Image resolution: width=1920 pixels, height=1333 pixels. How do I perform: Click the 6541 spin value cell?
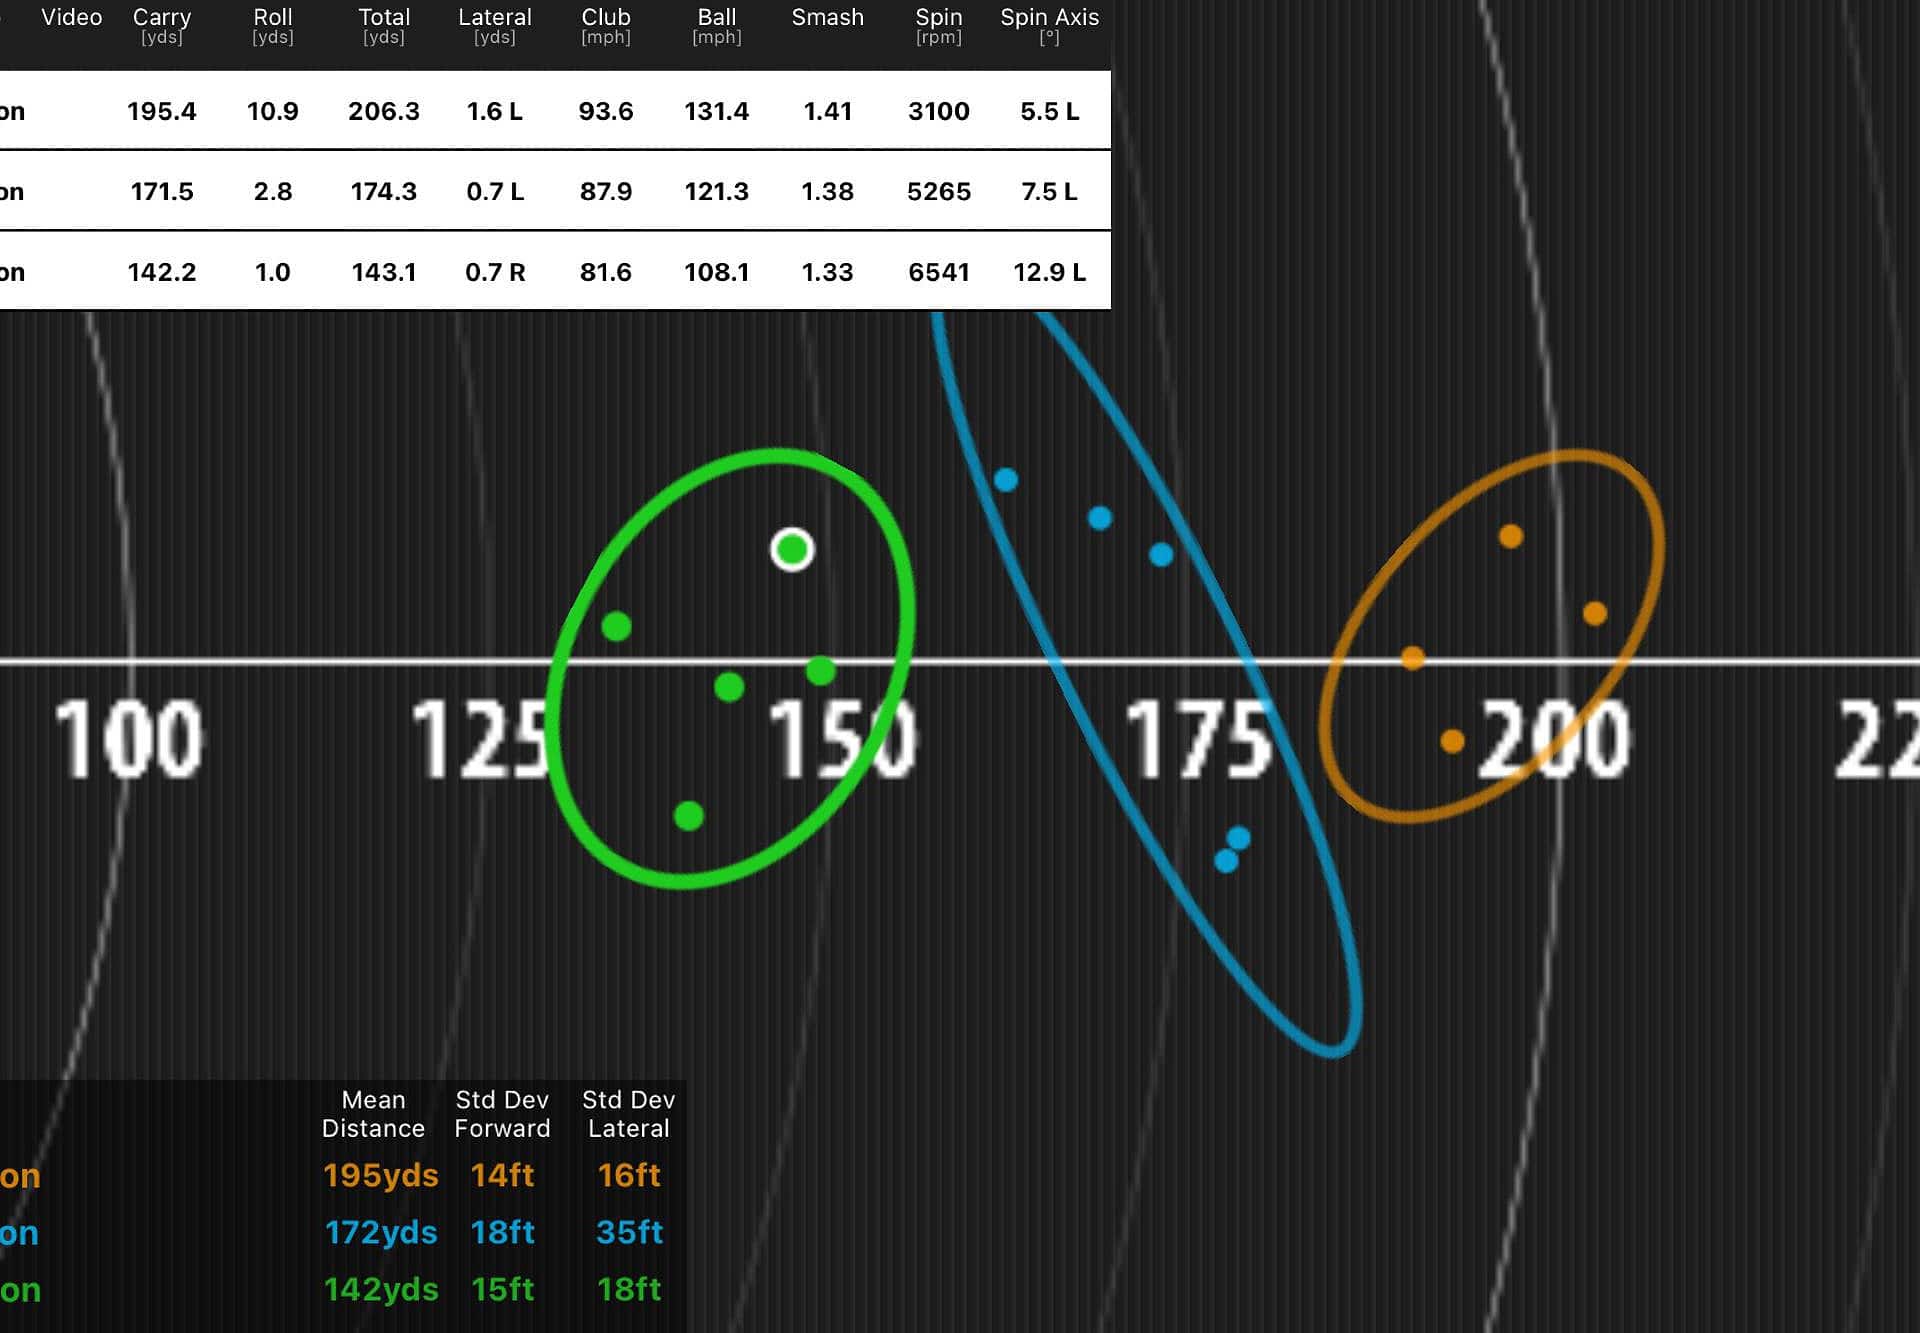938,272
